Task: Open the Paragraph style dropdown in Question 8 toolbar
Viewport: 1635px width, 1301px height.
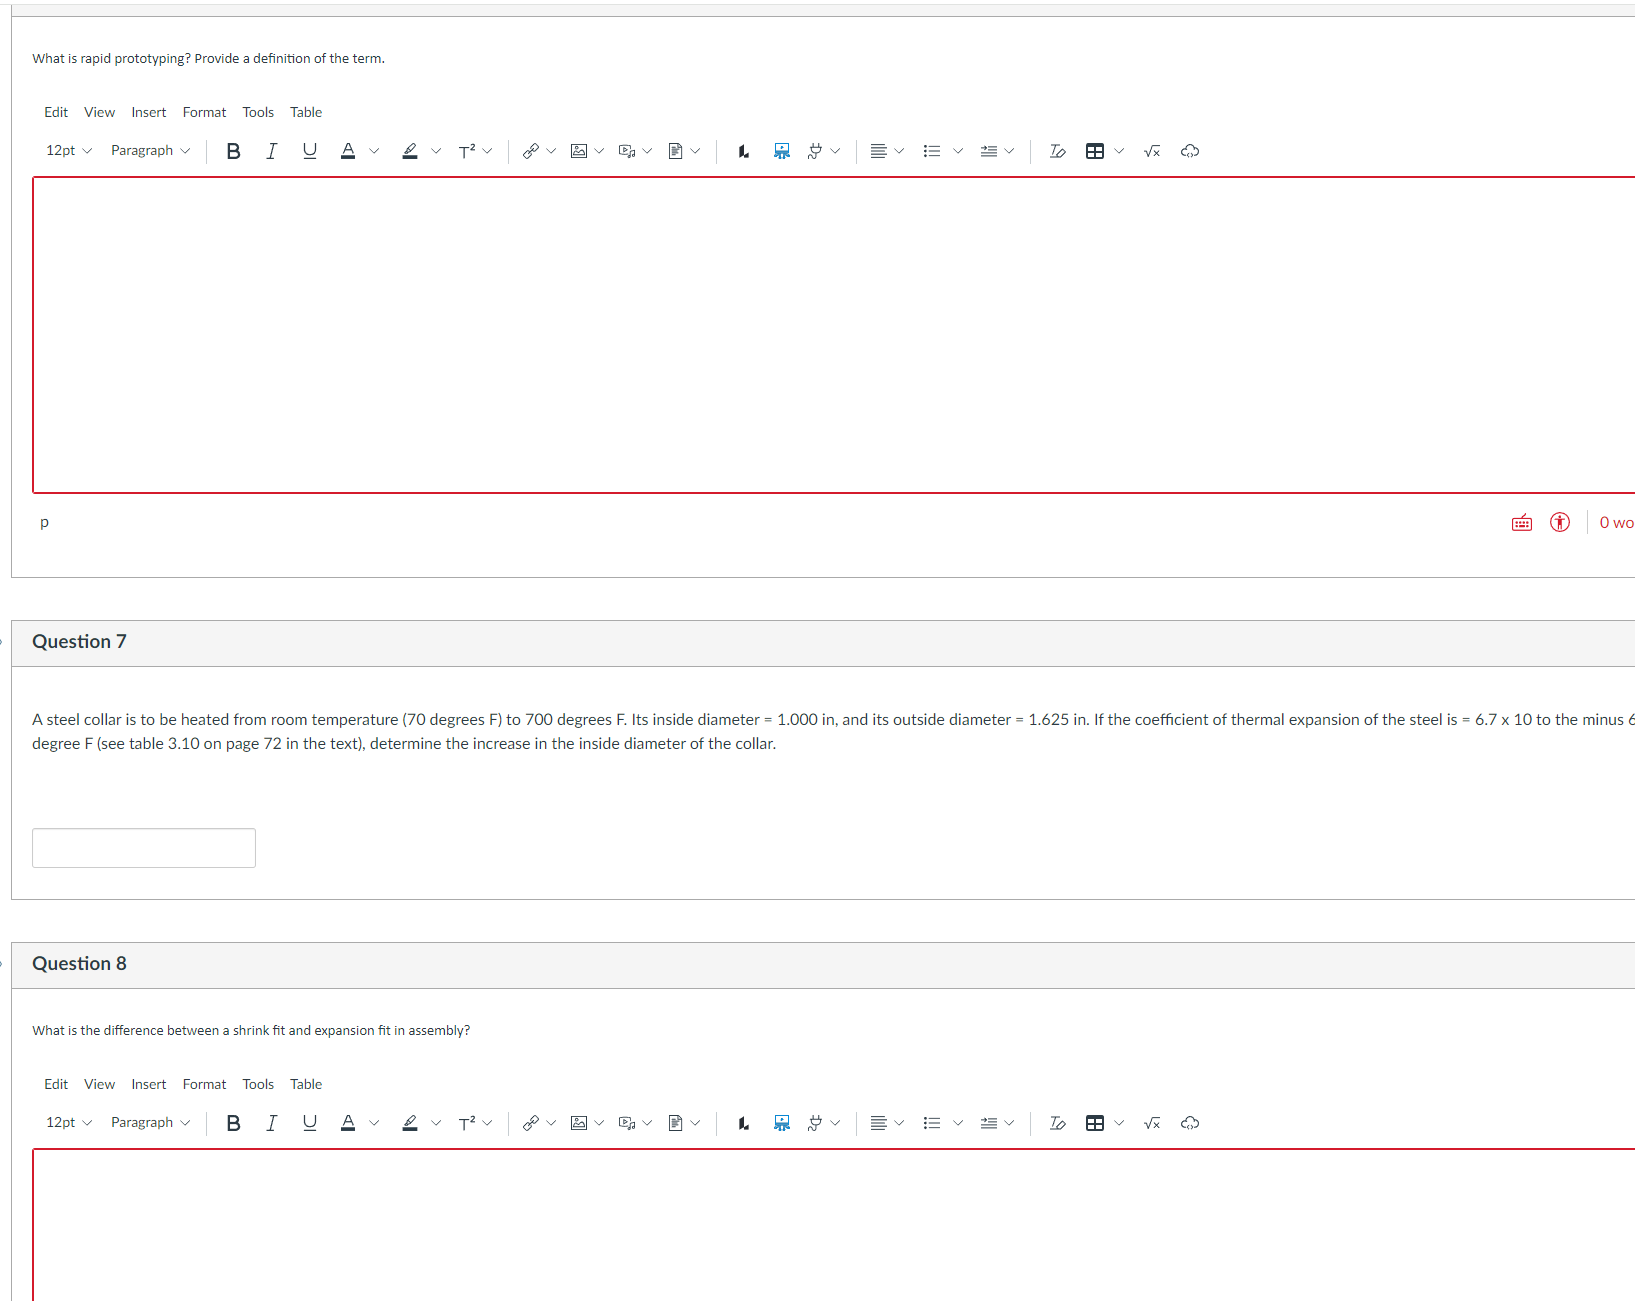Action: tap(150, 1123)
